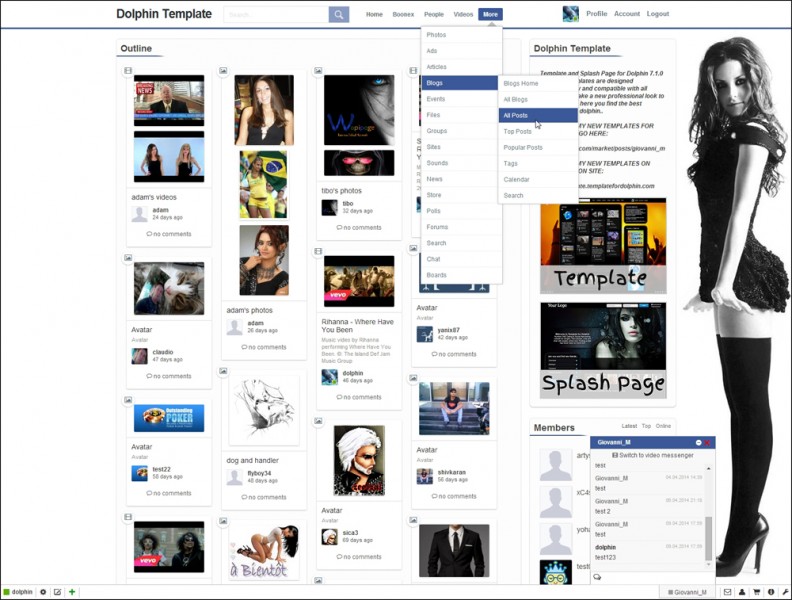Choose Calendar in the Blogs submenu

click(538, 179)
